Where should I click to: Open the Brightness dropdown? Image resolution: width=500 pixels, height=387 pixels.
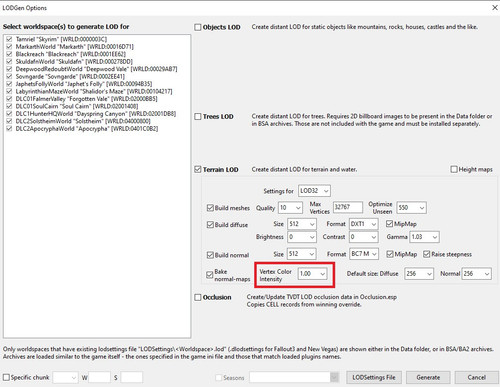click(x=302, y=237)
